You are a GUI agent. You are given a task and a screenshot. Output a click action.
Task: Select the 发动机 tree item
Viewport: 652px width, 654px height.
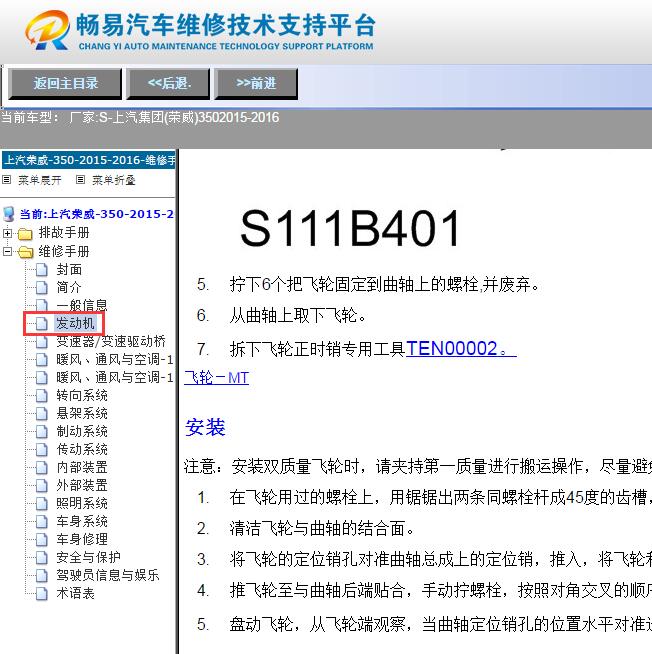point(75,323)
